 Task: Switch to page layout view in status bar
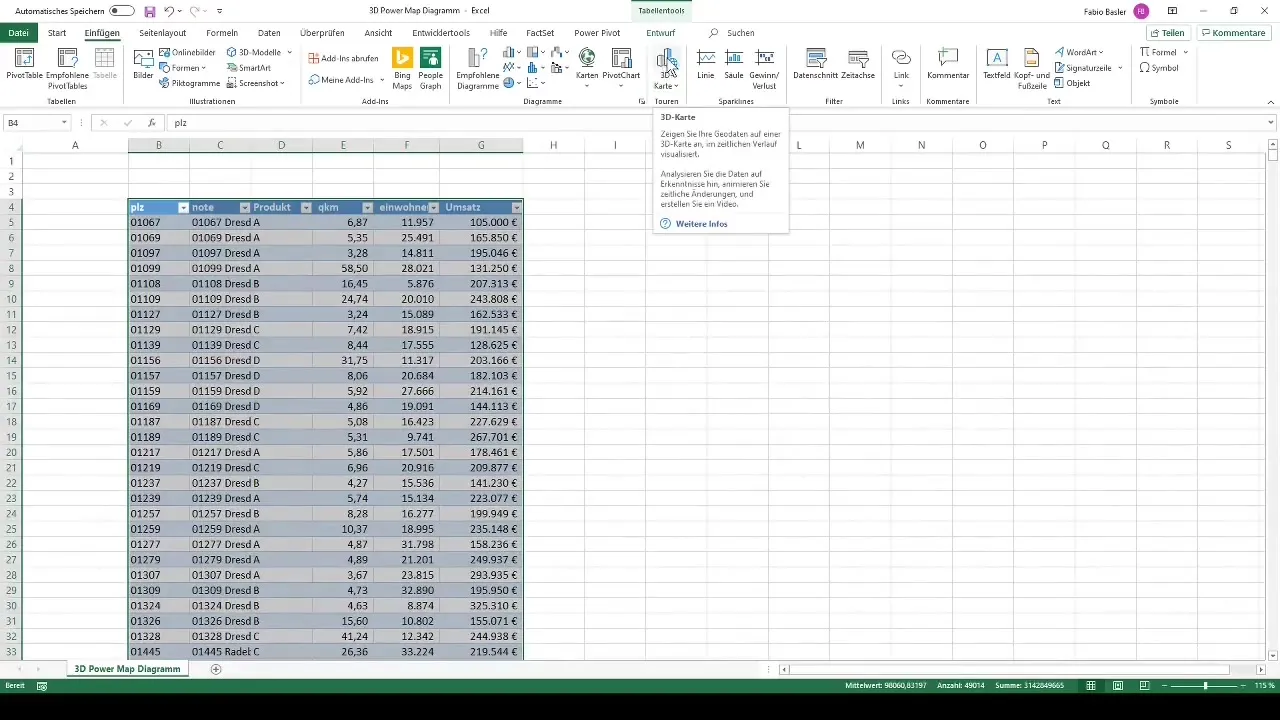[1118, 686]
